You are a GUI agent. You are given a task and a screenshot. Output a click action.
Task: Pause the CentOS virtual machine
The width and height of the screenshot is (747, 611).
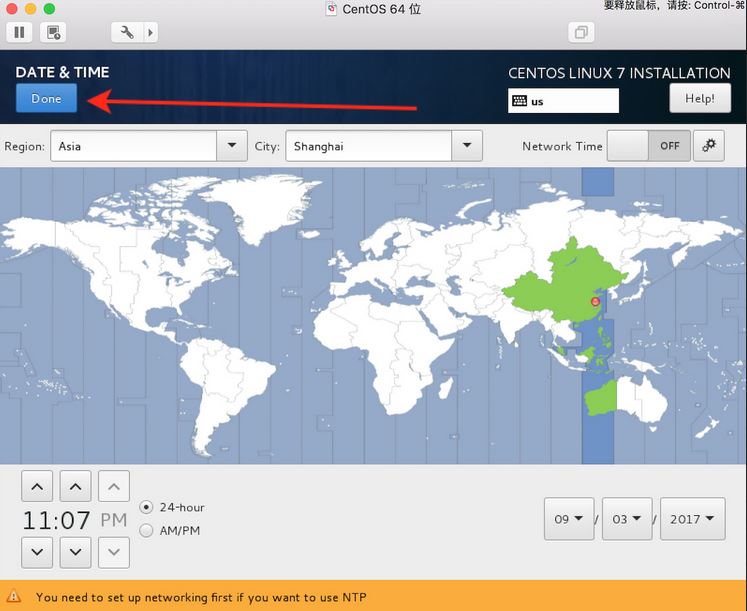point(19,32)
